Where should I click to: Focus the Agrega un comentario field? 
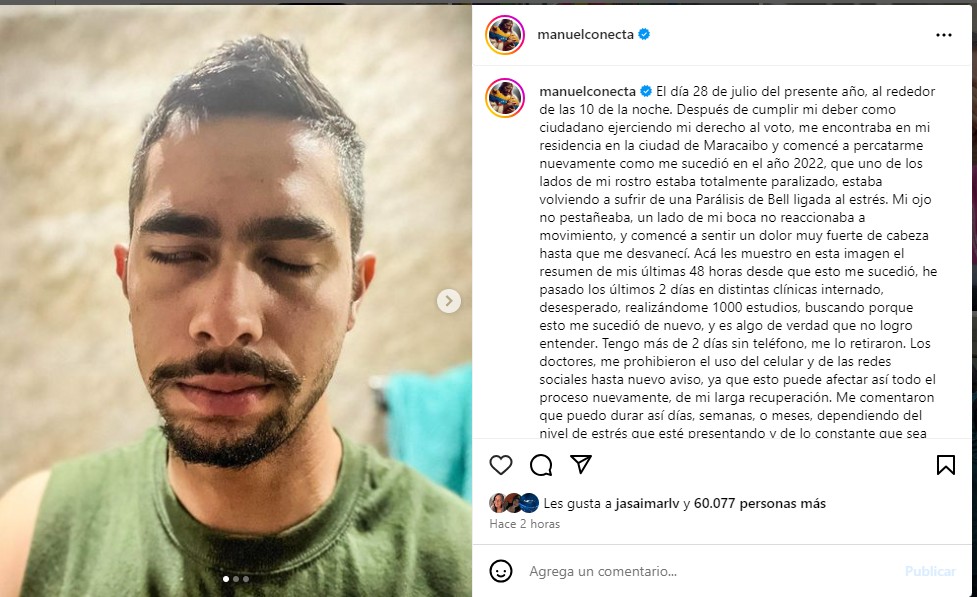point(710,571)
